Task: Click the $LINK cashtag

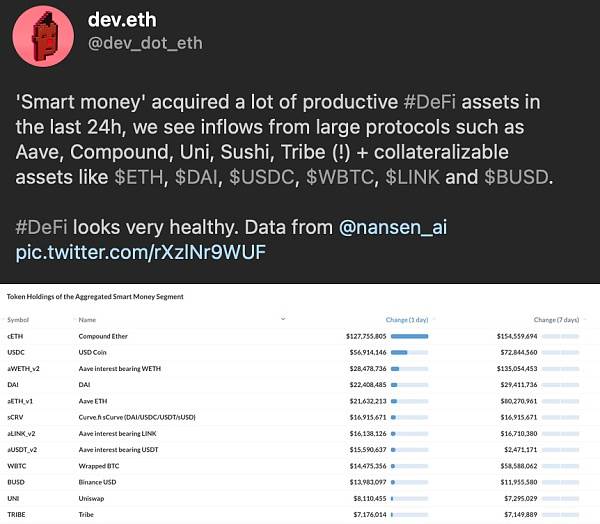Action: pos(412,177)
